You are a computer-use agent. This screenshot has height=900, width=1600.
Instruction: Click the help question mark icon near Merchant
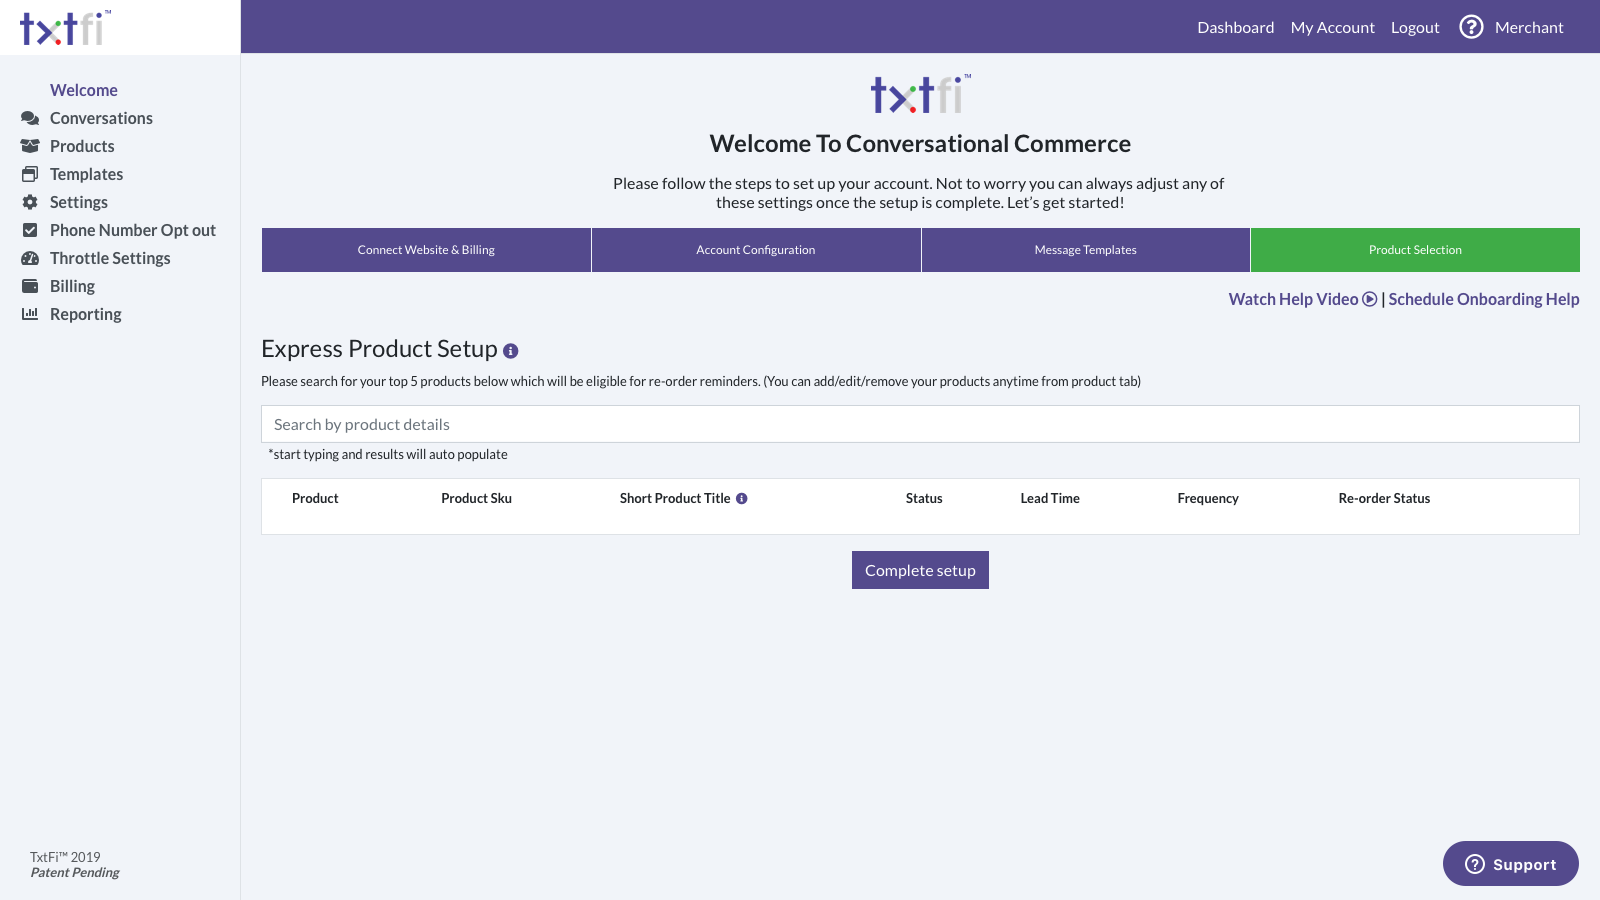click(1471, 27)
